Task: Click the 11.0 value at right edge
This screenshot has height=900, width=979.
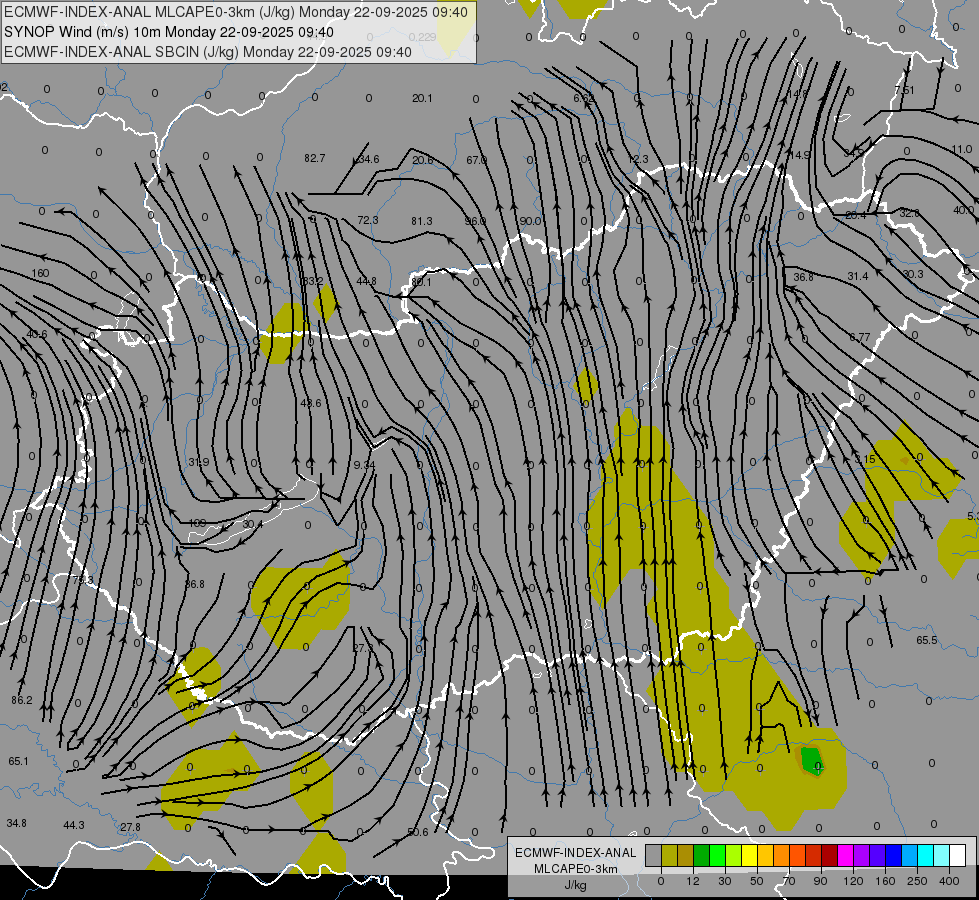Action: 962,149
